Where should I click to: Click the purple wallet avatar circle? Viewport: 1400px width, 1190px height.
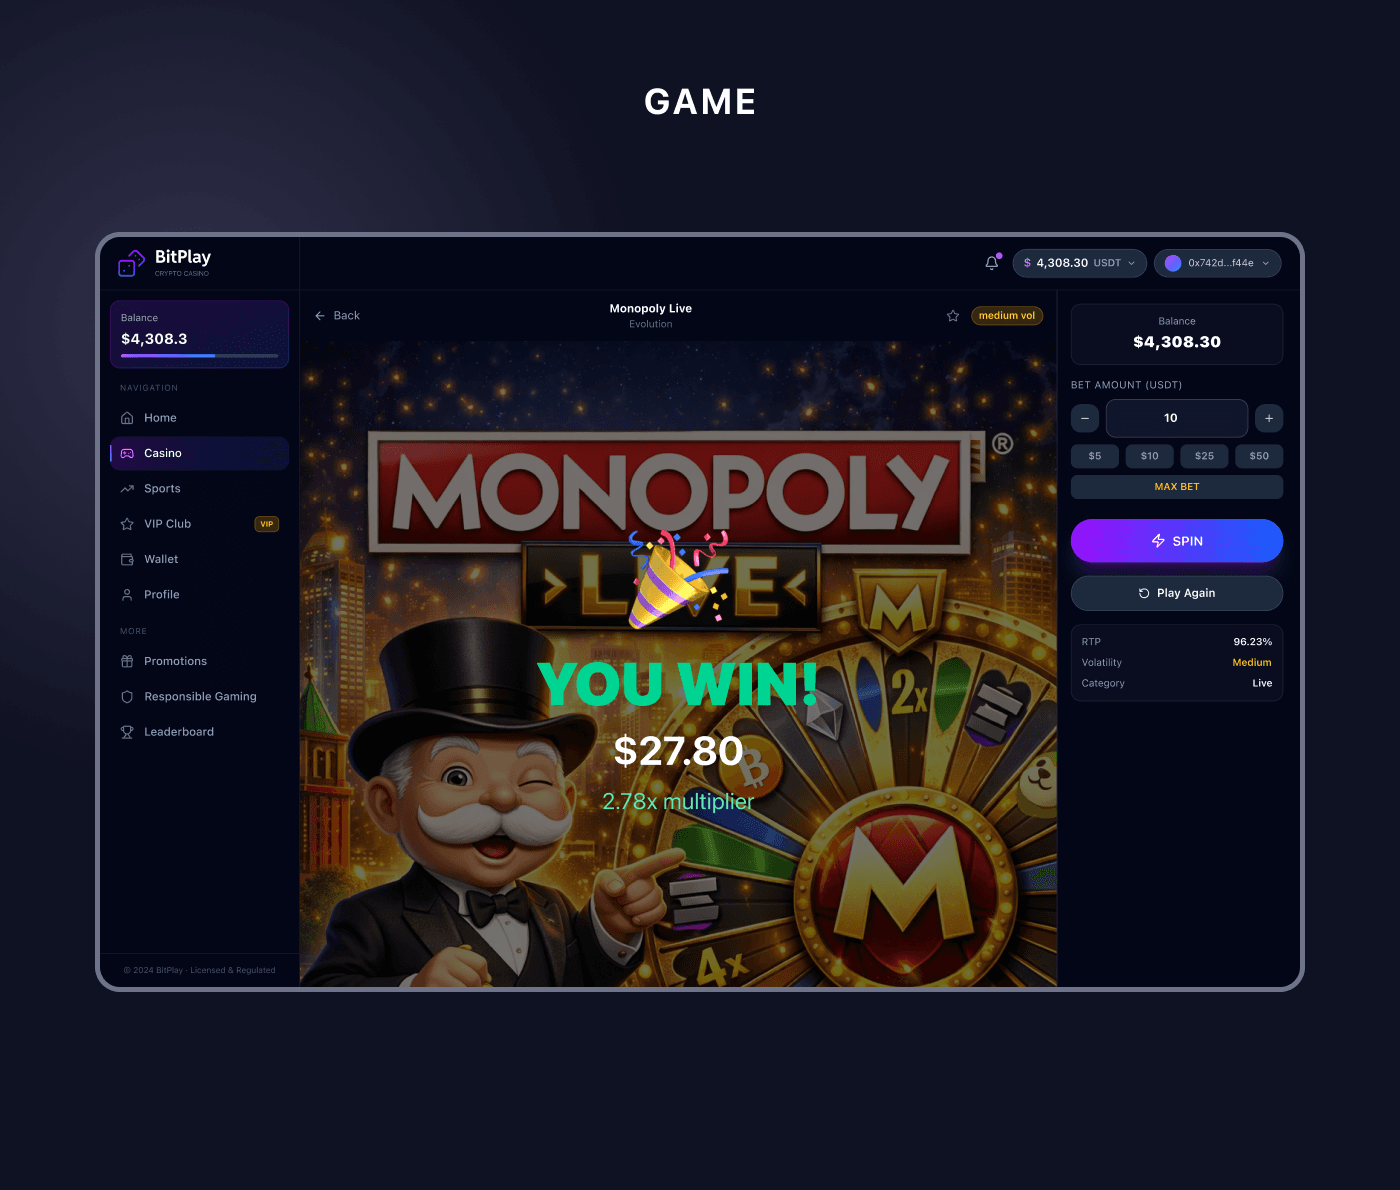(1173, 263)
